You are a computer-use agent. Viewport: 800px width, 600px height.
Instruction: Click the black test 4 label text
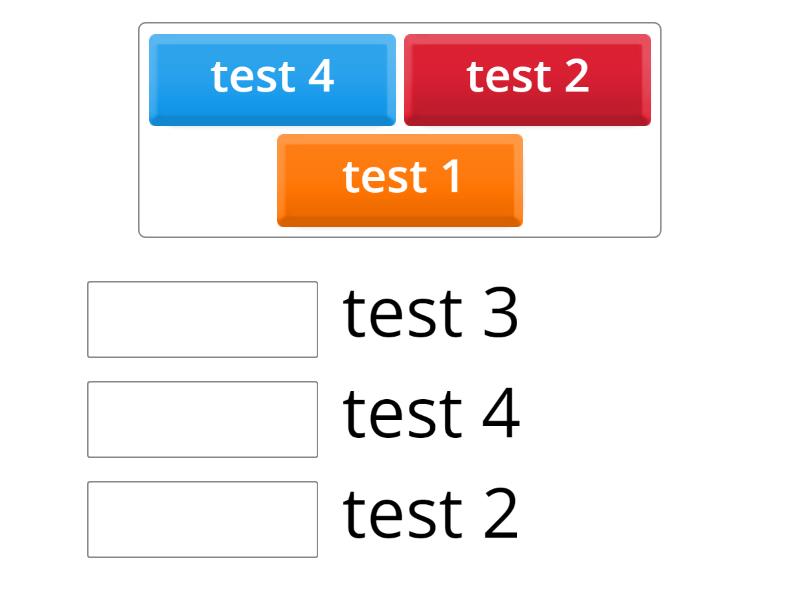[x=431, y=413]
